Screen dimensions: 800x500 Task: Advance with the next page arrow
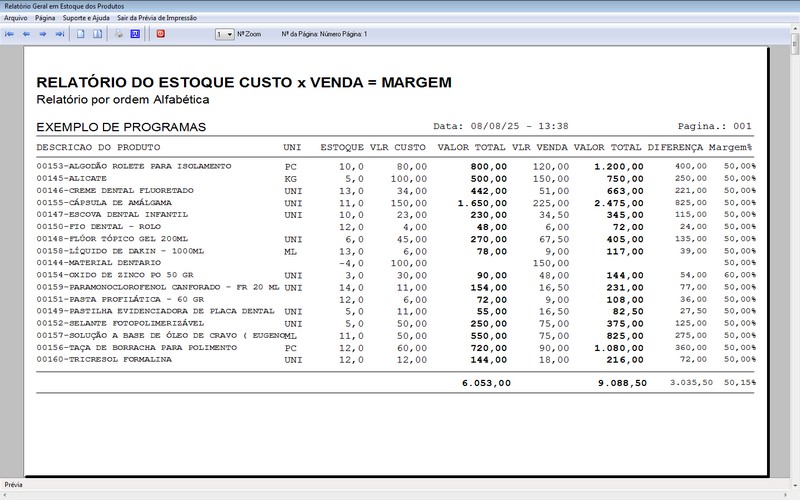[x=43, y=34]
